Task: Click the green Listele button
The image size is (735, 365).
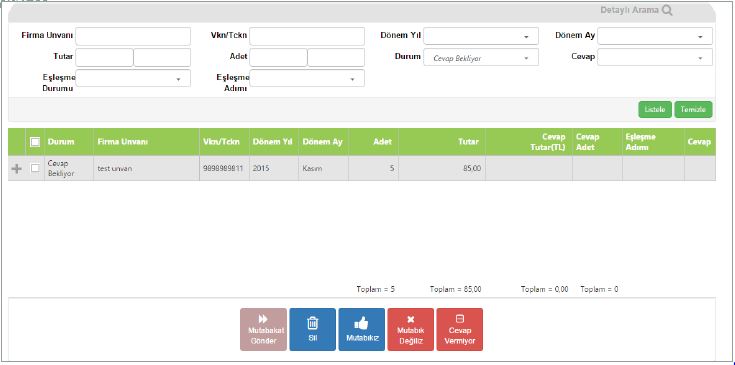Action: coord(655,110)
